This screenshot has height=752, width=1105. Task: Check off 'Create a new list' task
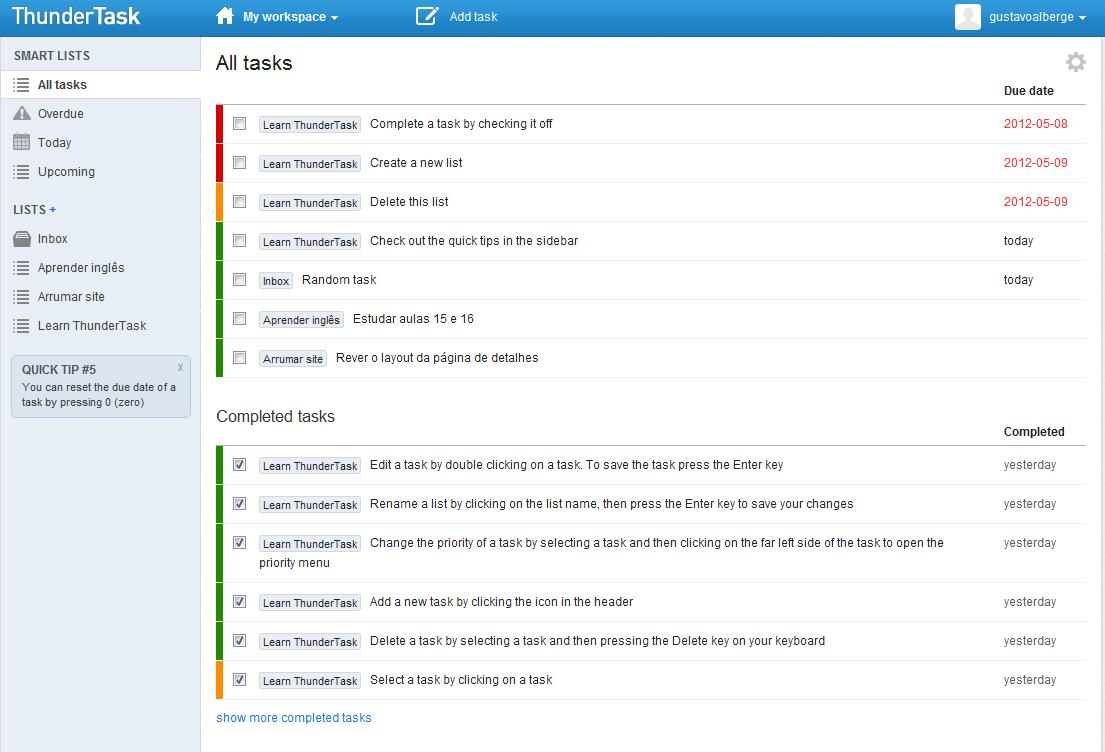240,163
